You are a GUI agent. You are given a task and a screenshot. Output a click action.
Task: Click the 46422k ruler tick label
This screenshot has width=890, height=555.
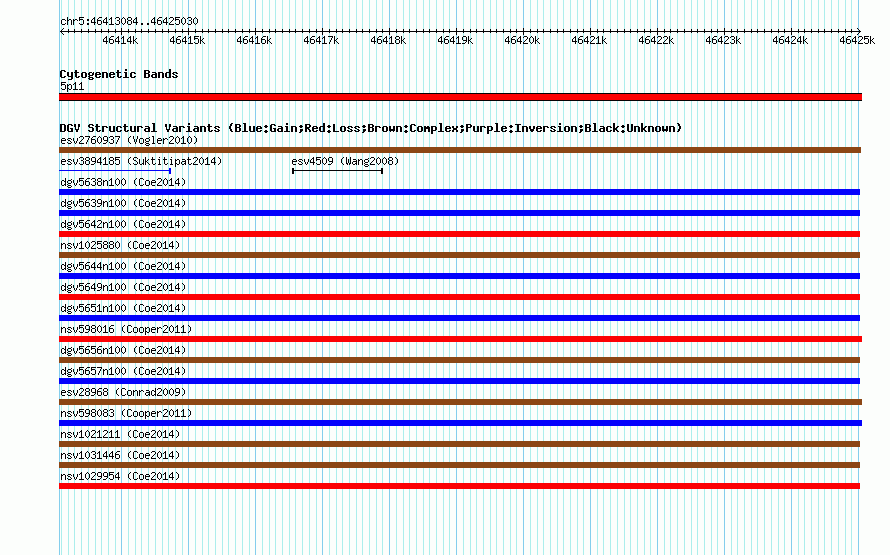point(656,40)
